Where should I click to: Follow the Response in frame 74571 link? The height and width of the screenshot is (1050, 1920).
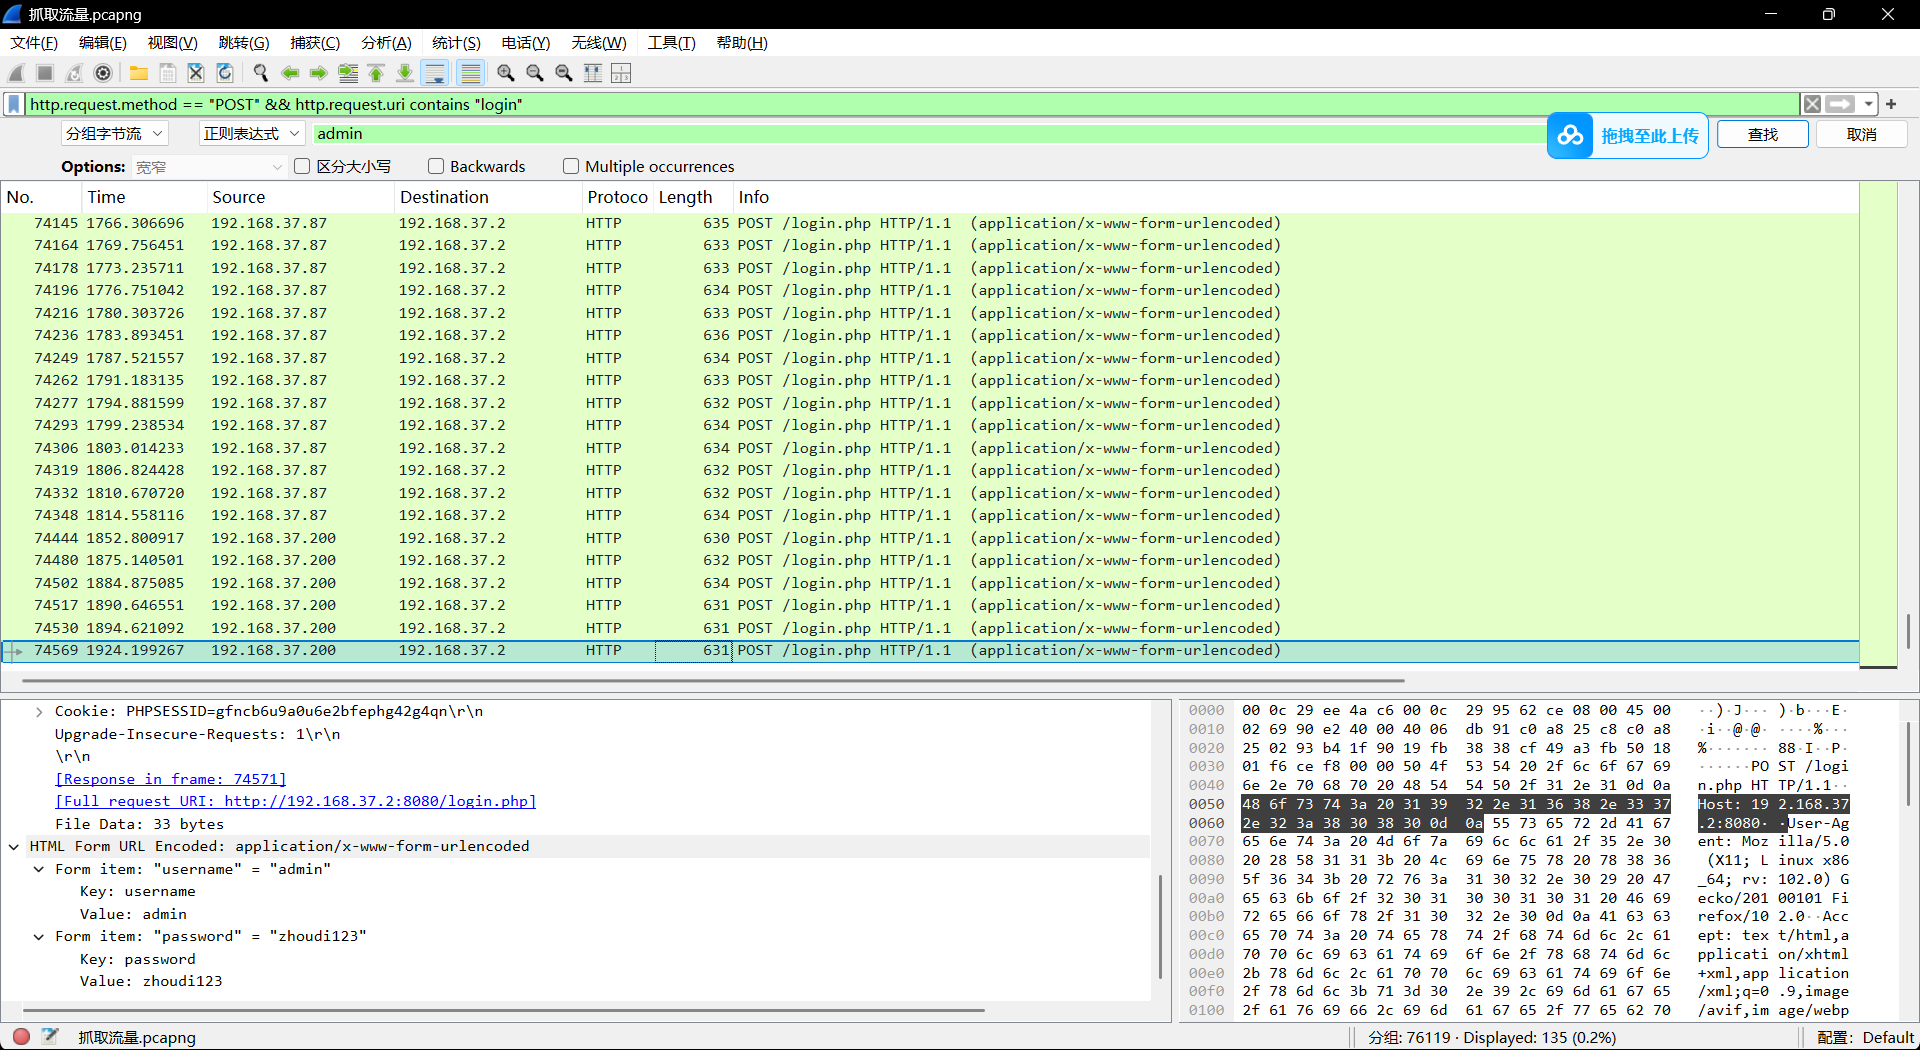170,779
